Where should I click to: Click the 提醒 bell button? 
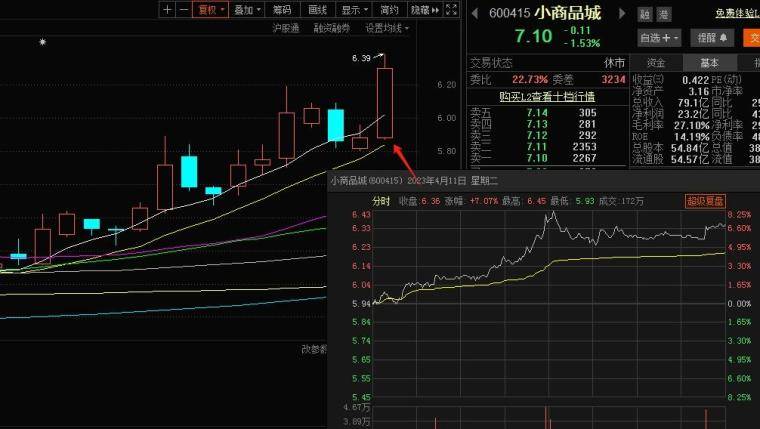(x=712, y=37)
